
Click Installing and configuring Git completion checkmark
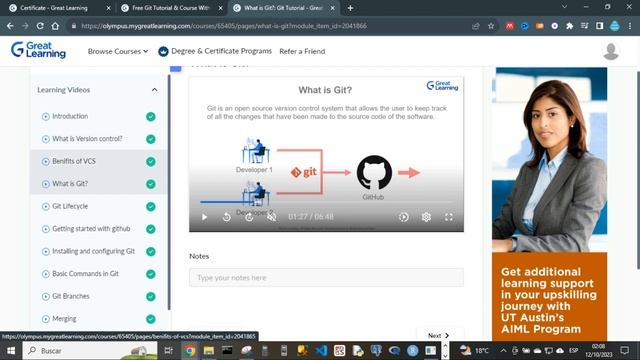pos(151,251)
